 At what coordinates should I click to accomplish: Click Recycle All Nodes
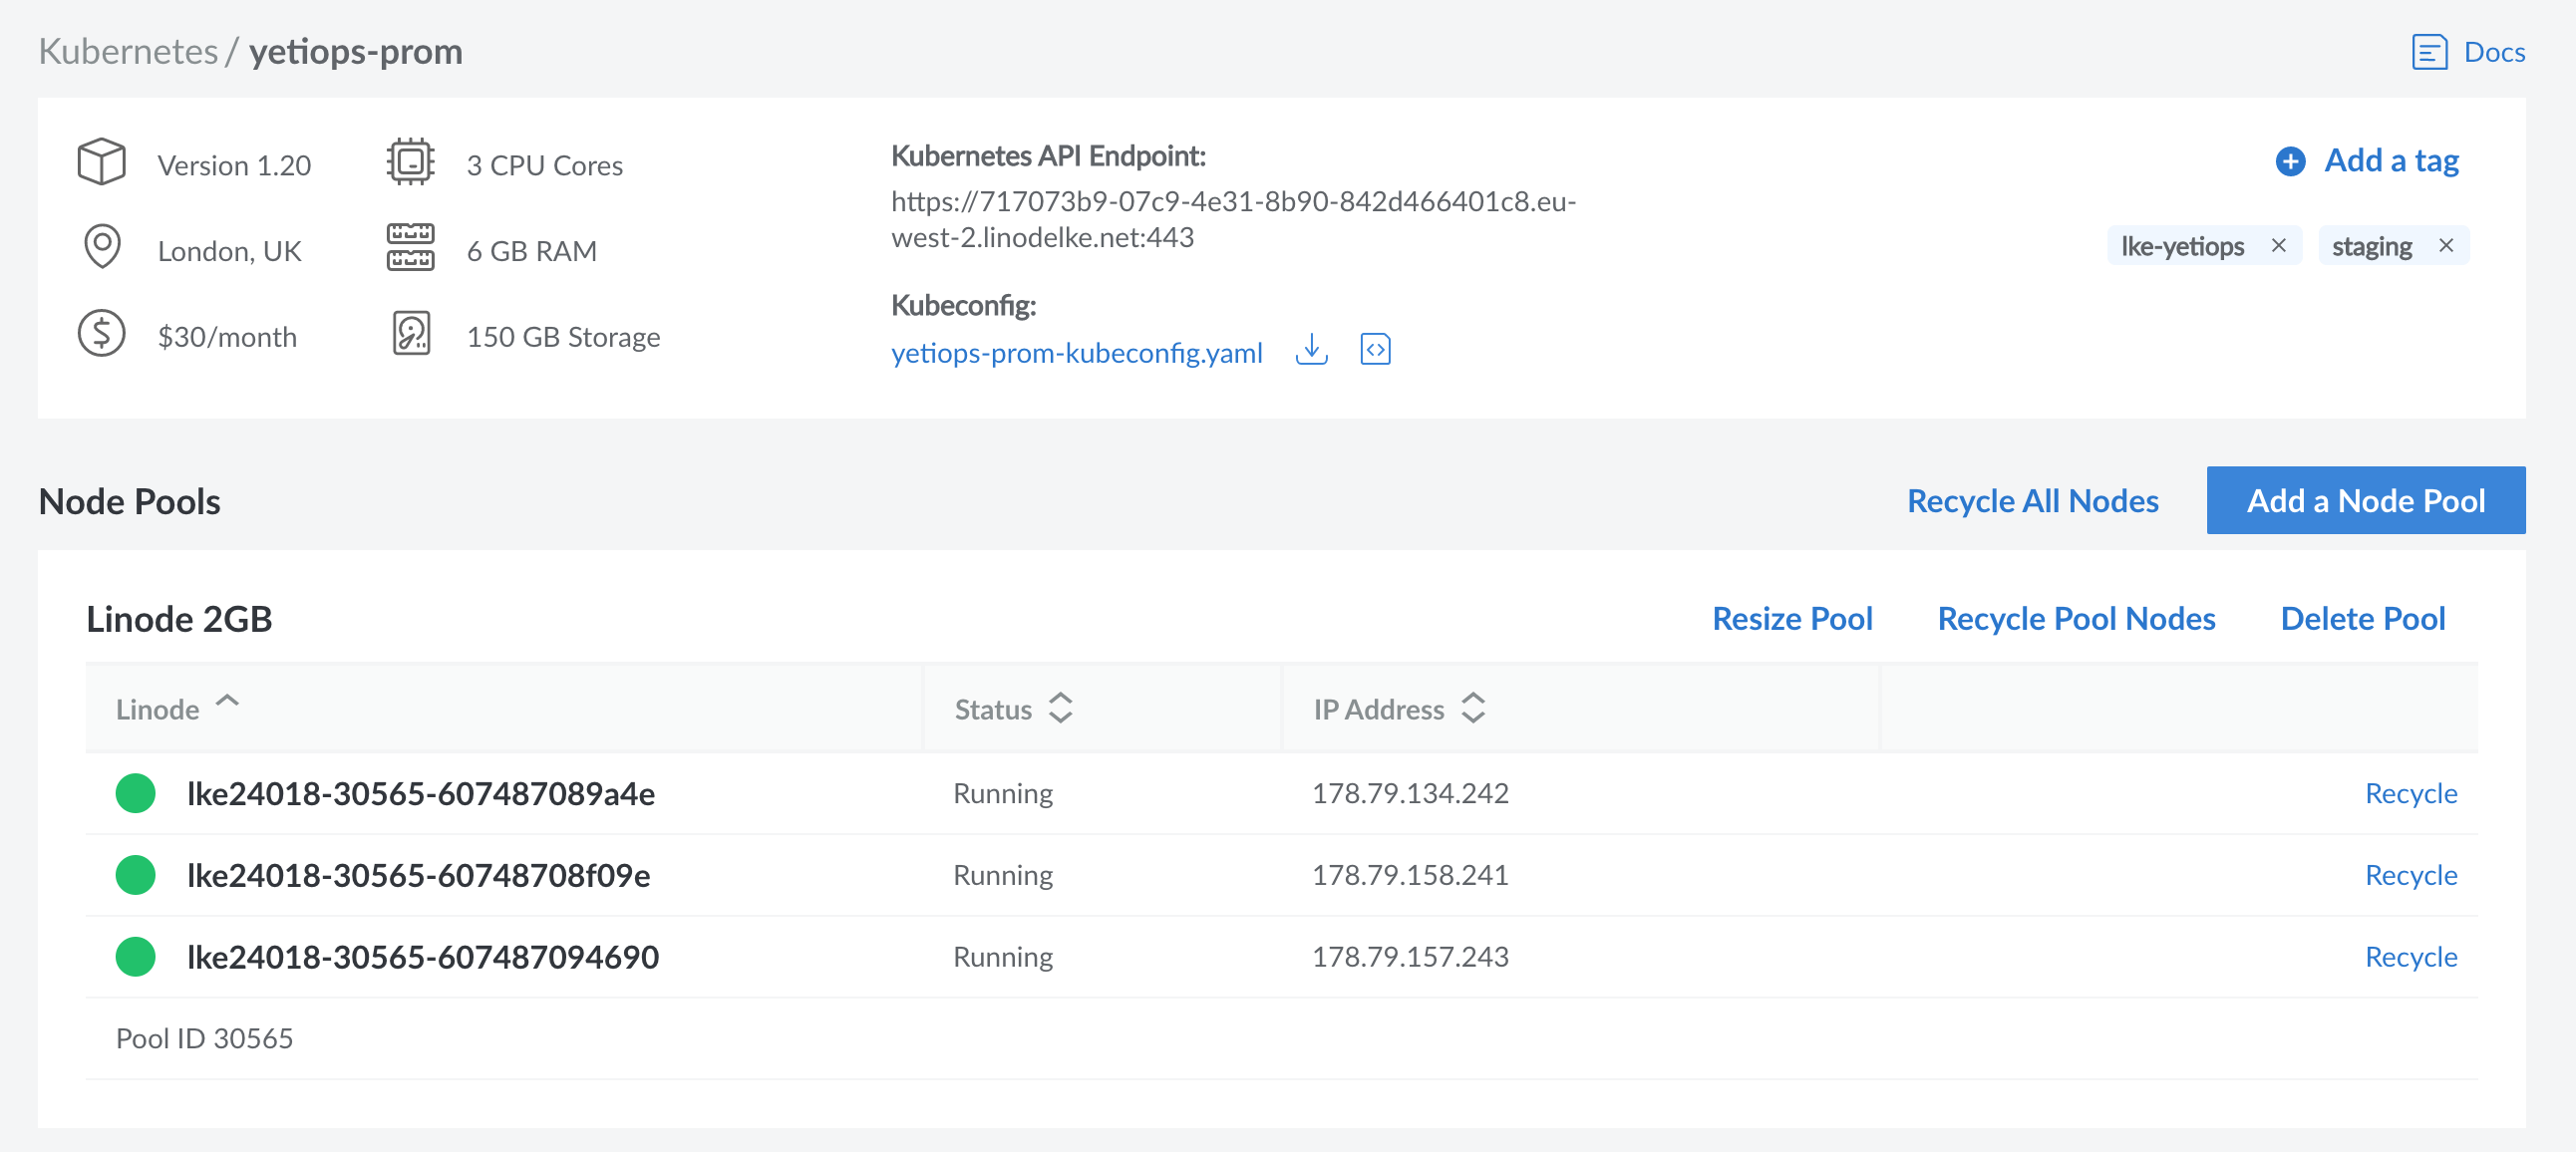[x=2032, y=500]
